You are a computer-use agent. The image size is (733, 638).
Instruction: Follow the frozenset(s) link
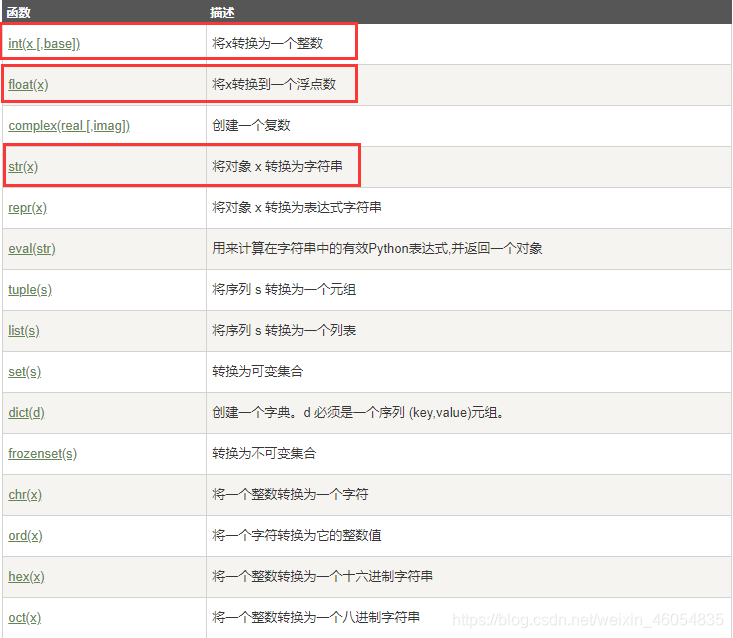43,454
